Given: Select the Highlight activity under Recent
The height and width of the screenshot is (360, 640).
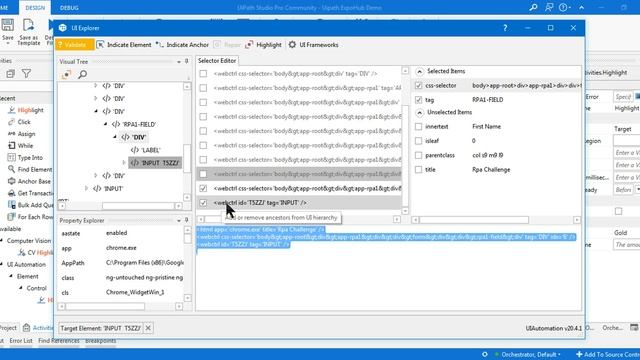Looking at the screenshot, I should (x=26, y=110).
